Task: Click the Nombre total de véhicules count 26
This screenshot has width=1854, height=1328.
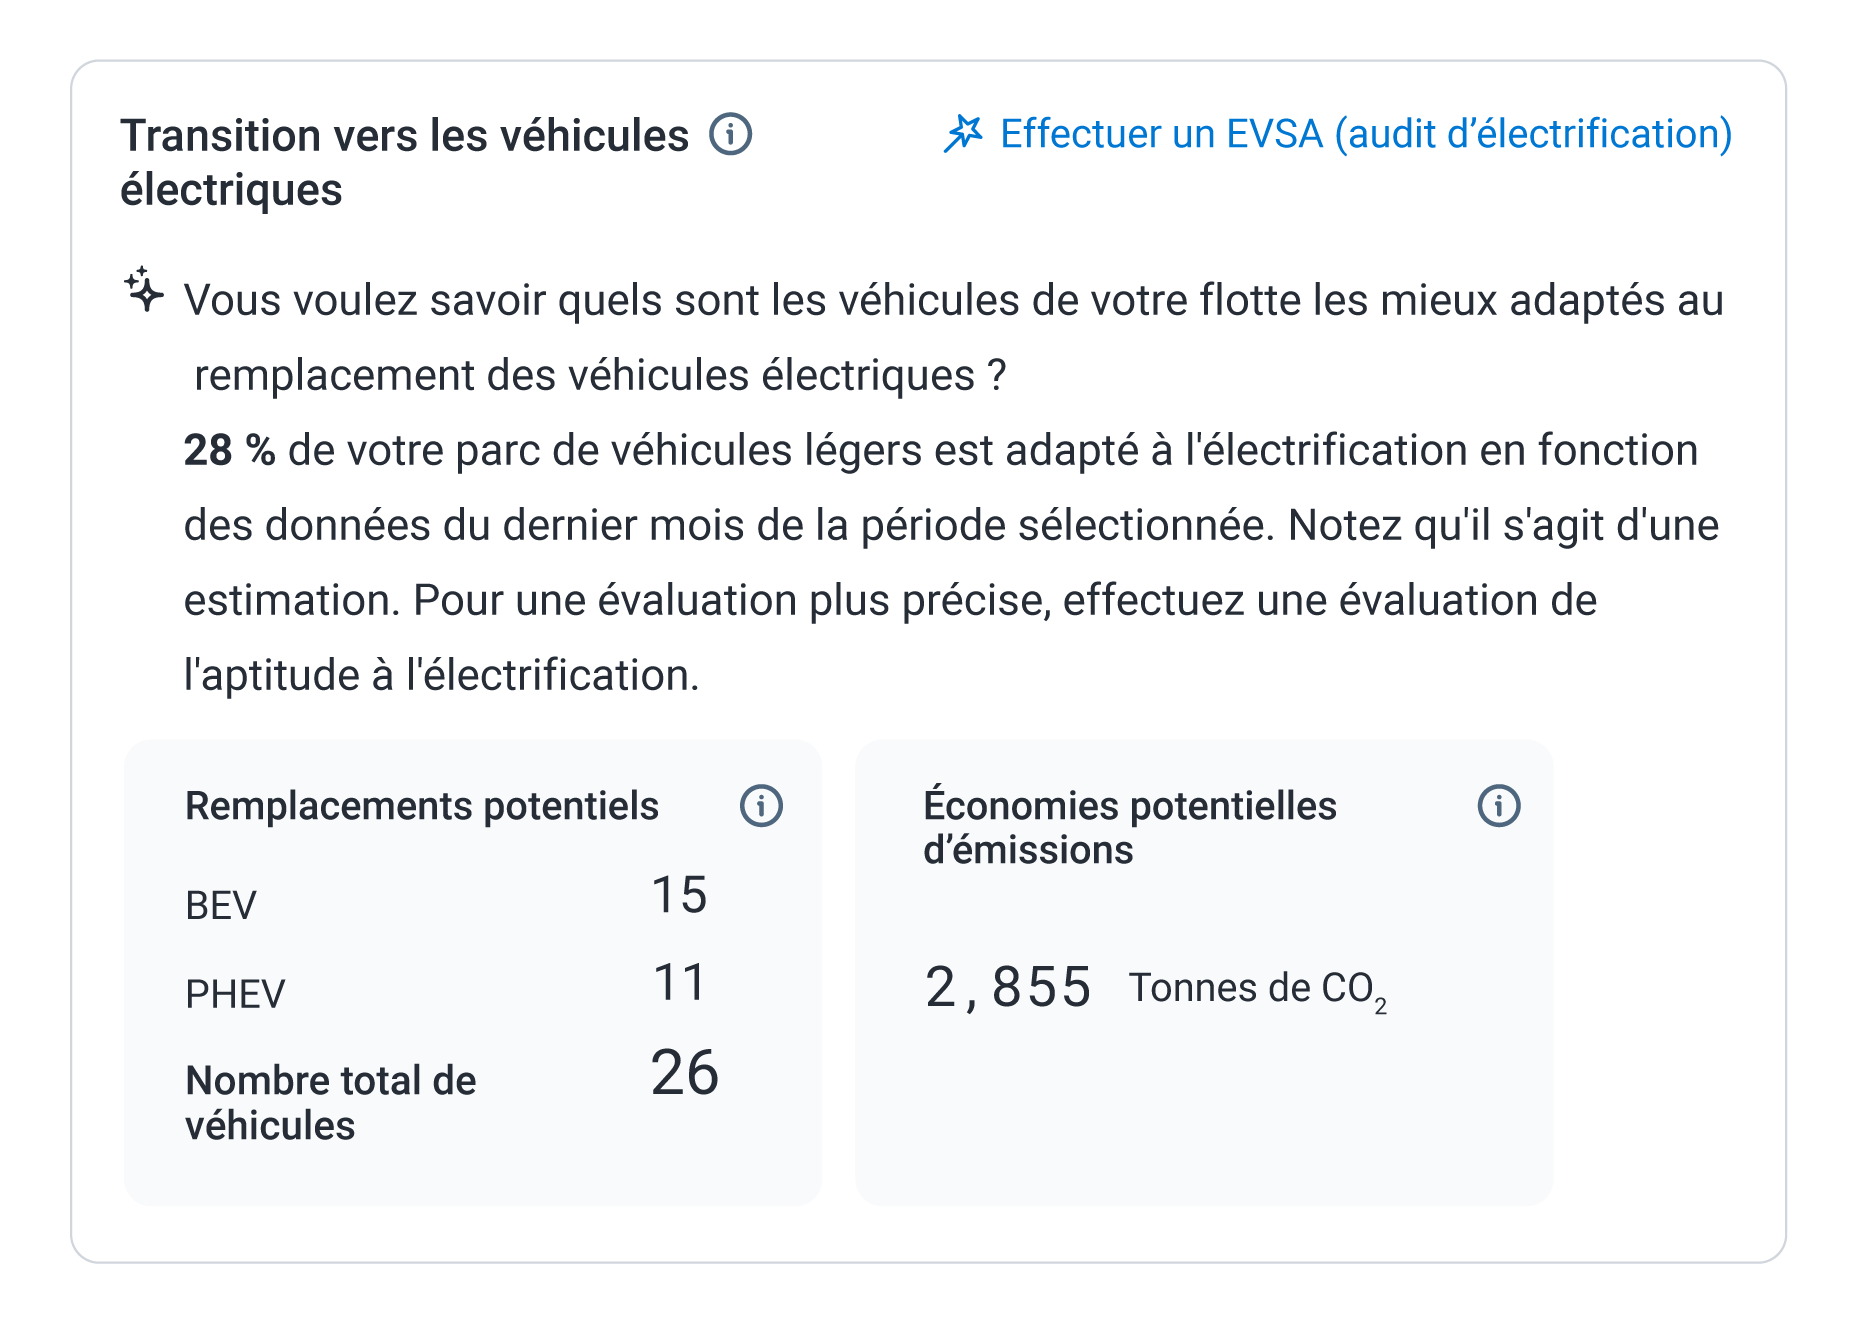Action: point(685,1075)
